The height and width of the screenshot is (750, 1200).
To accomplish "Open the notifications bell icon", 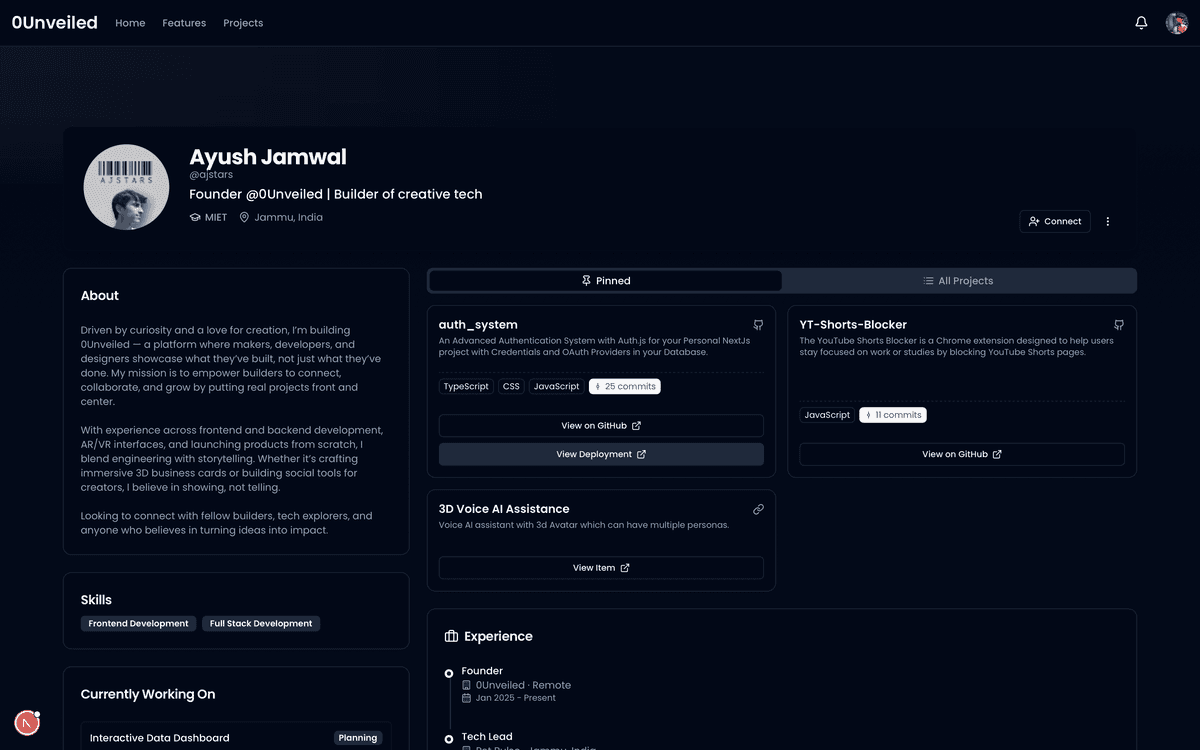I will 1141,23.
